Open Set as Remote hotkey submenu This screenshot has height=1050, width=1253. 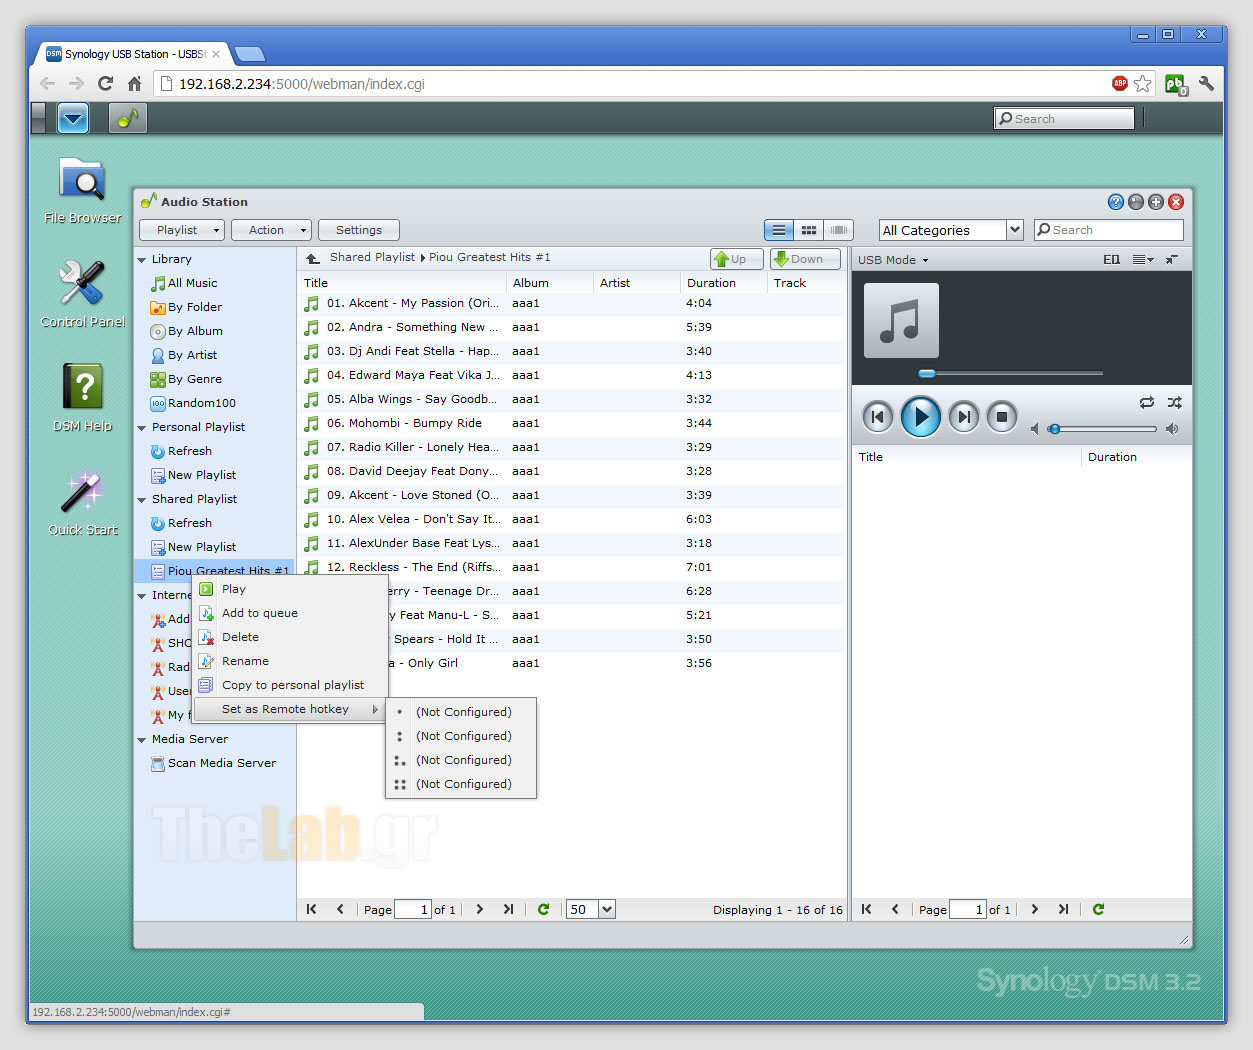point(289,709)
